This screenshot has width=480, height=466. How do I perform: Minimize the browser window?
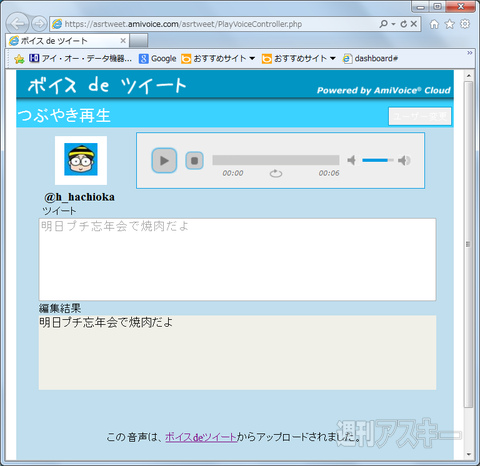click(x=421, y=7)
